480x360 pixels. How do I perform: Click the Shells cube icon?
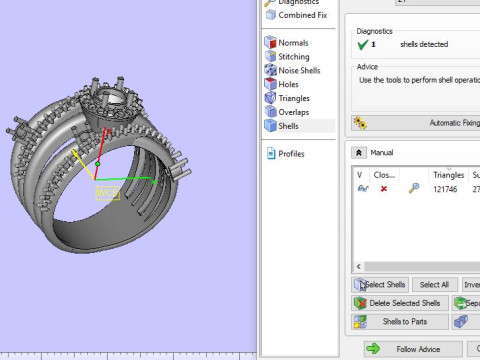(x=270, y=126)
